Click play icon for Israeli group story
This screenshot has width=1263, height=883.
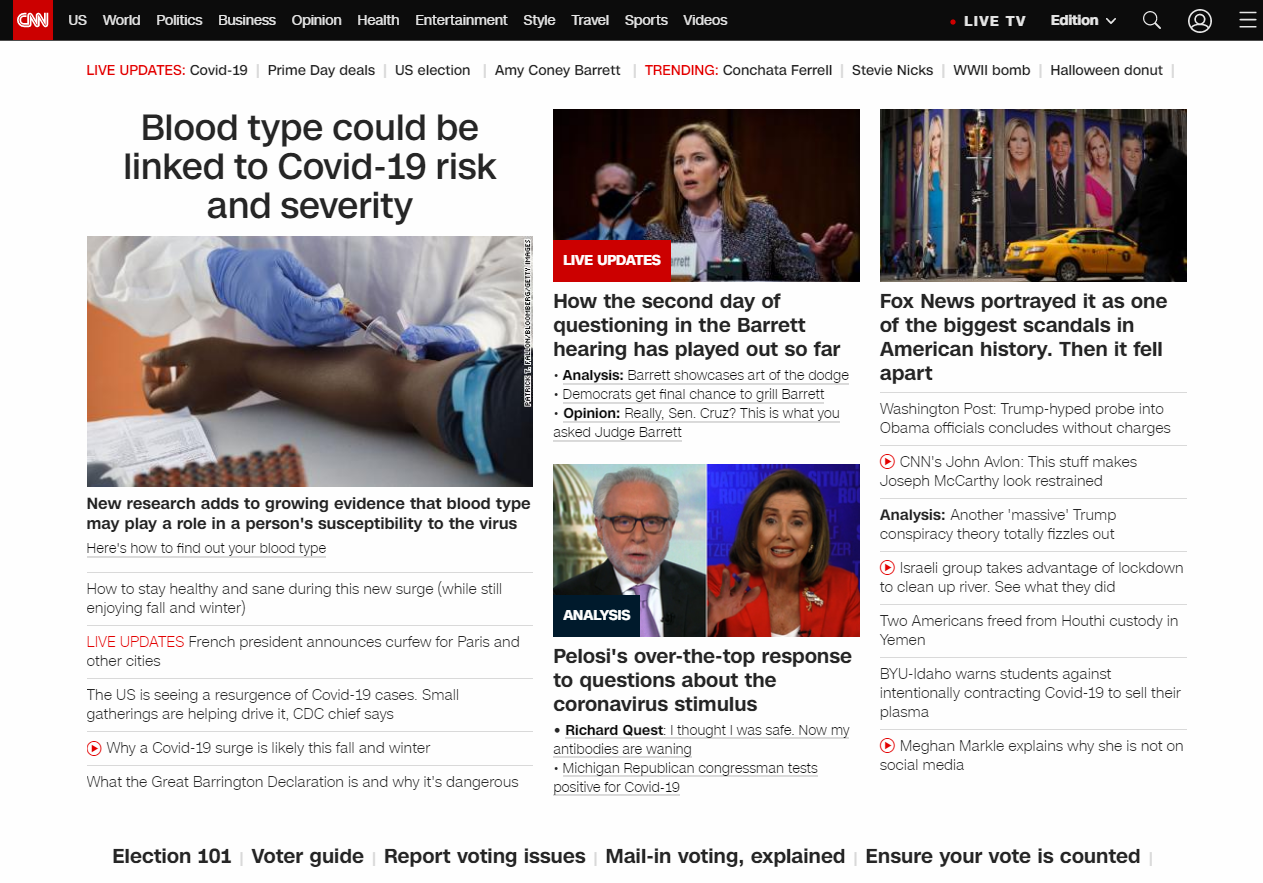(x=887, y=568)
